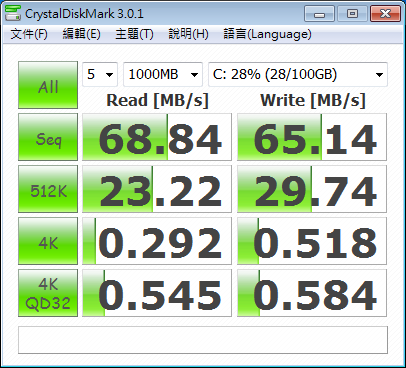
Task: Click the empty comment field at the bottom
Action: pyautogui.click(x=203, y=340)
